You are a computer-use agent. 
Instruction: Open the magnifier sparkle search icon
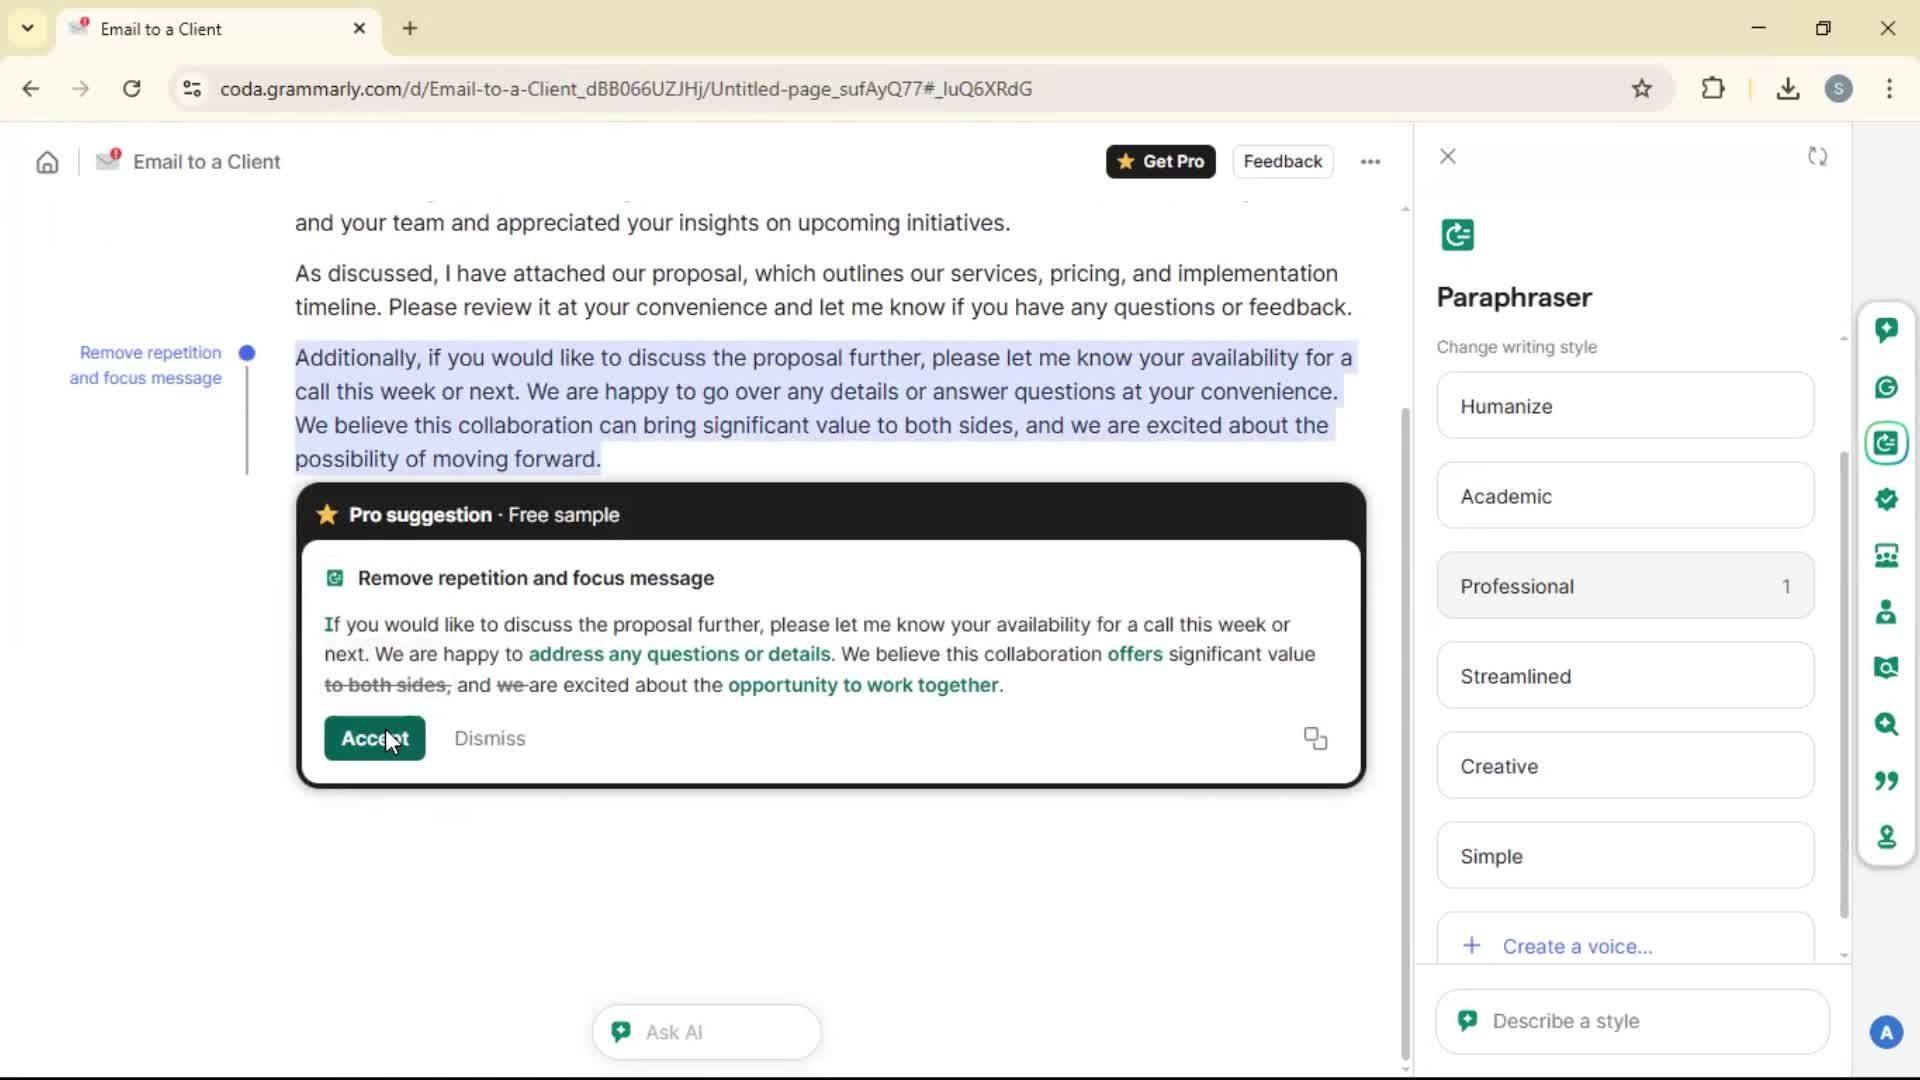click(x=1886, y=723)
